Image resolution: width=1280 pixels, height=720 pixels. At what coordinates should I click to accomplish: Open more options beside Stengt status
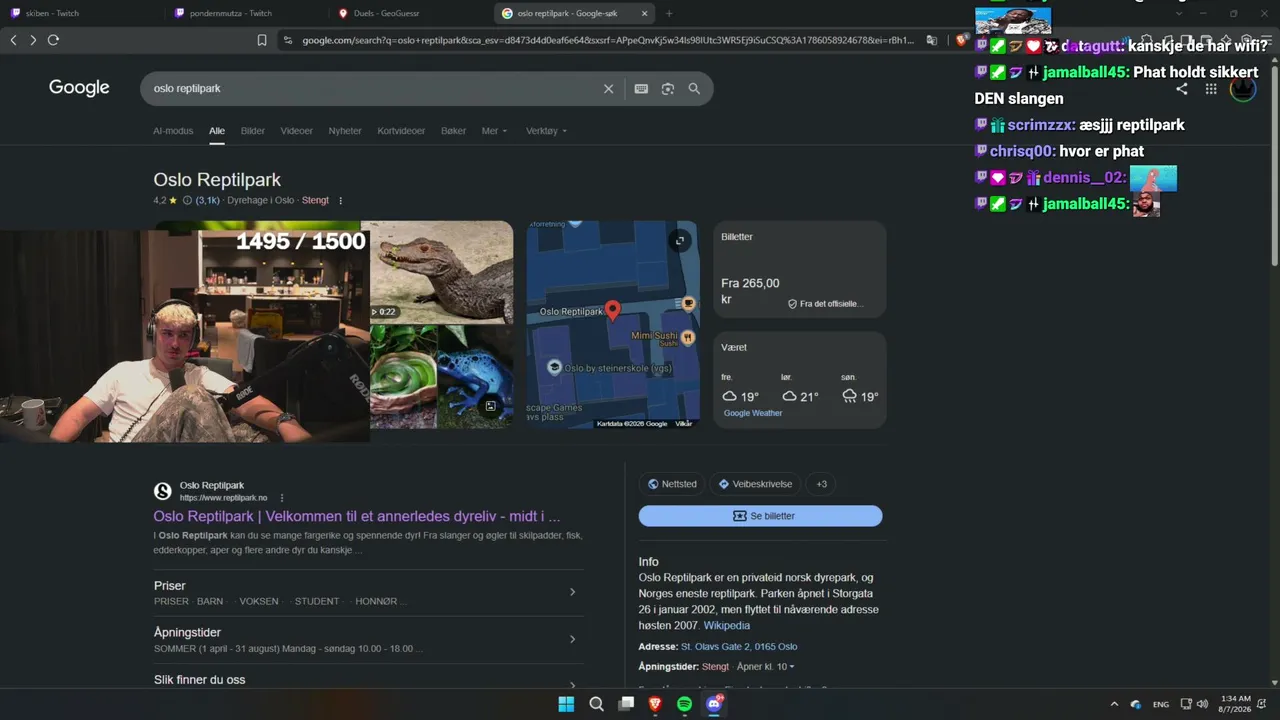click(x=340, y=201)
